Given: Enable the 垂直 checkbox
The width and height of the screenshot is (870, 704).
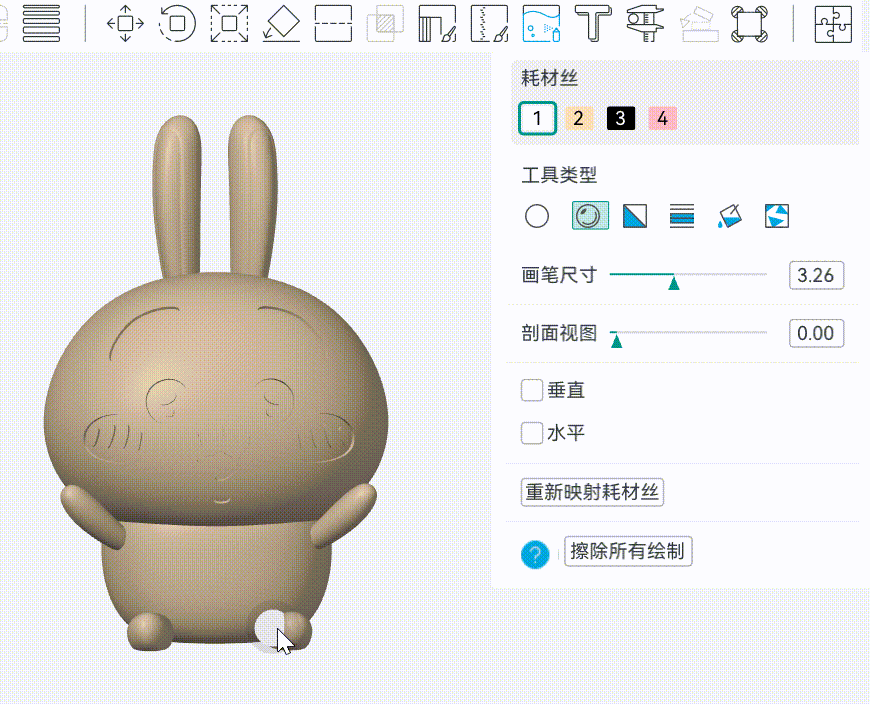Looking at the screenshot, I should [x=532, y=390].
